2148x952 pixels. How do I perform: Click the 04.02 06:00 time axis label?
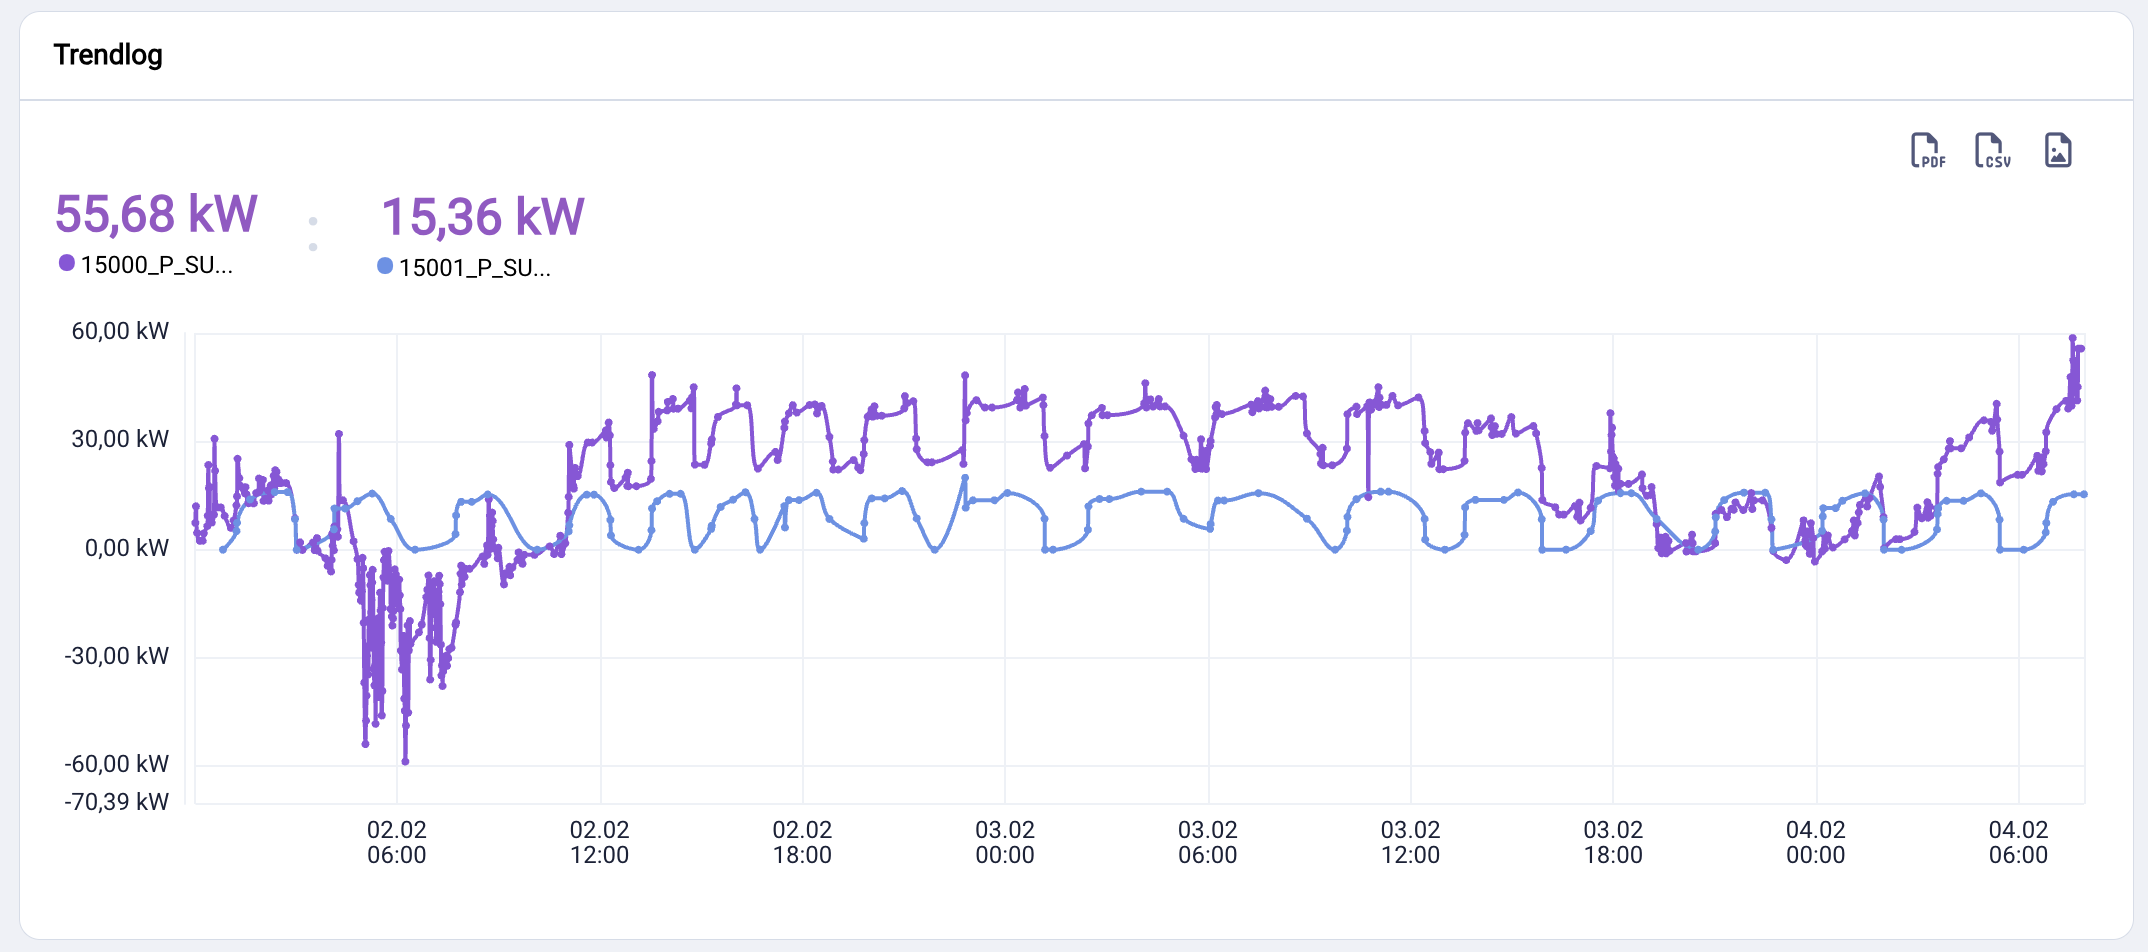click(x=2018, y=842)
